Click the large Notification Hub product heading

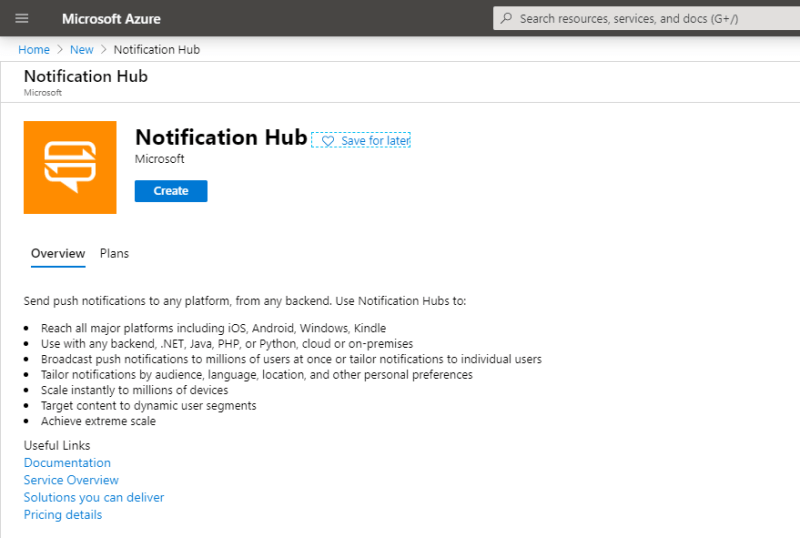[221, 137]
